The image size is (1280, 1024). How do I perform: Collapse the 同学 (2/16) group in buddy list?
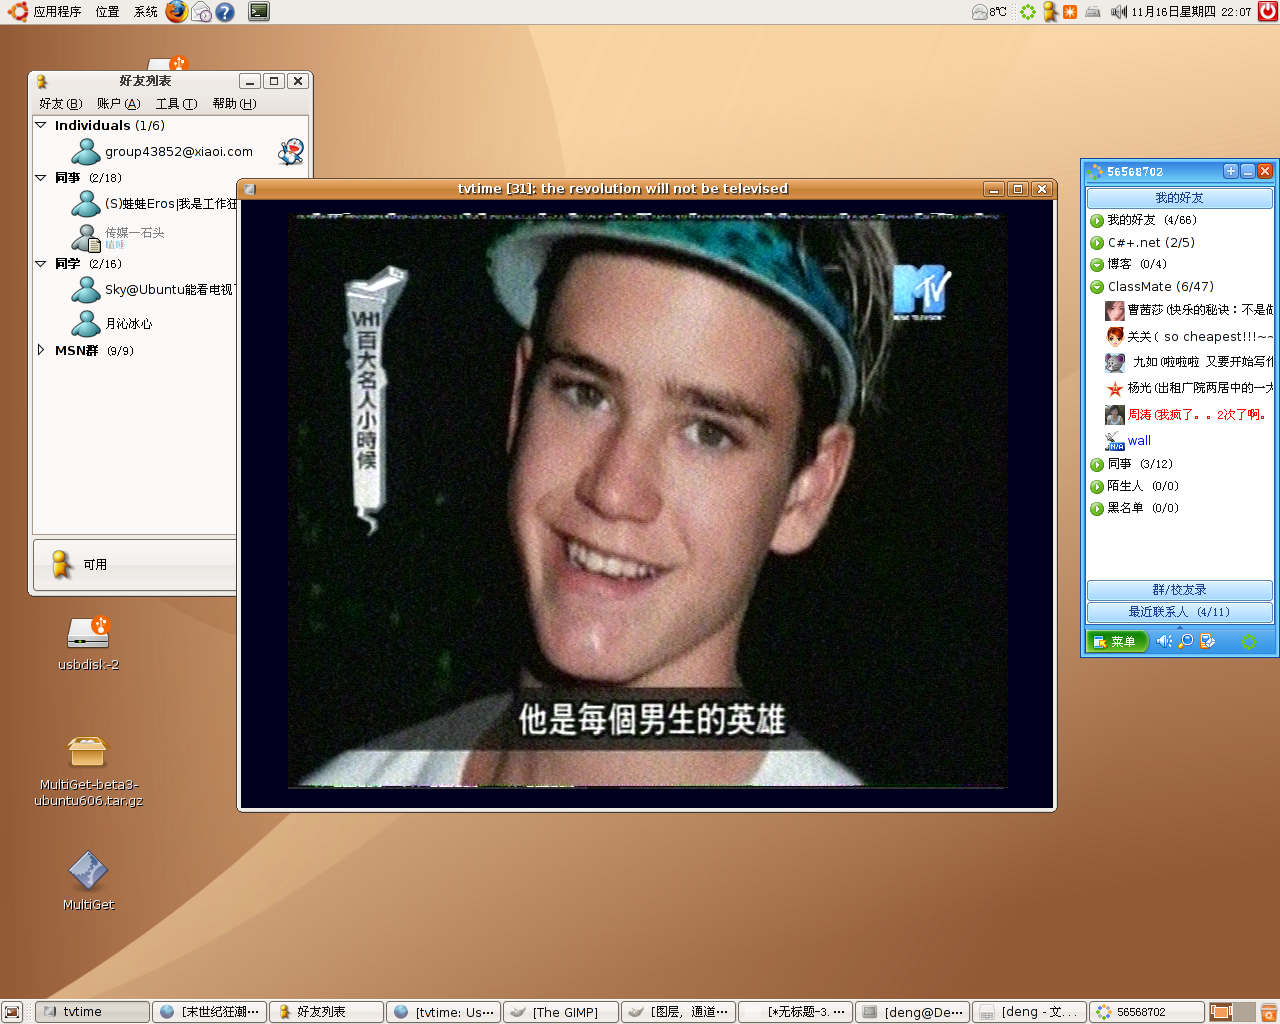tap(41, 264)
